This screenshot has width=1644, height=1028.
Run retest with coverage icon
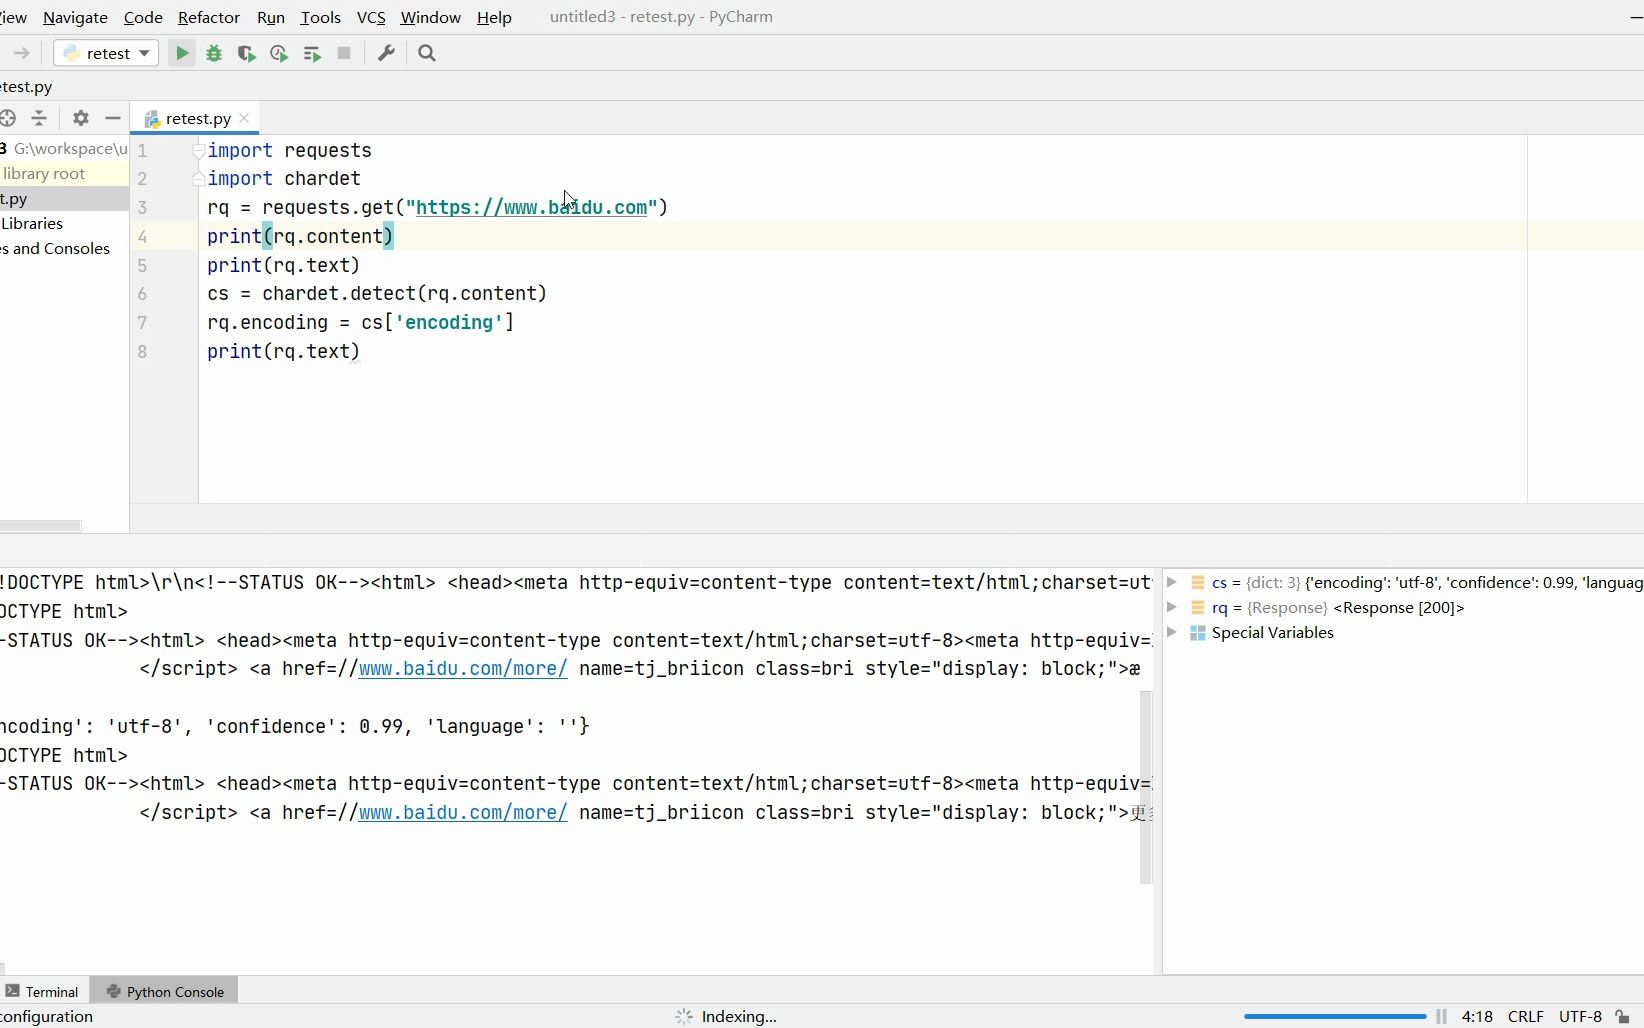tap(246, 53)
